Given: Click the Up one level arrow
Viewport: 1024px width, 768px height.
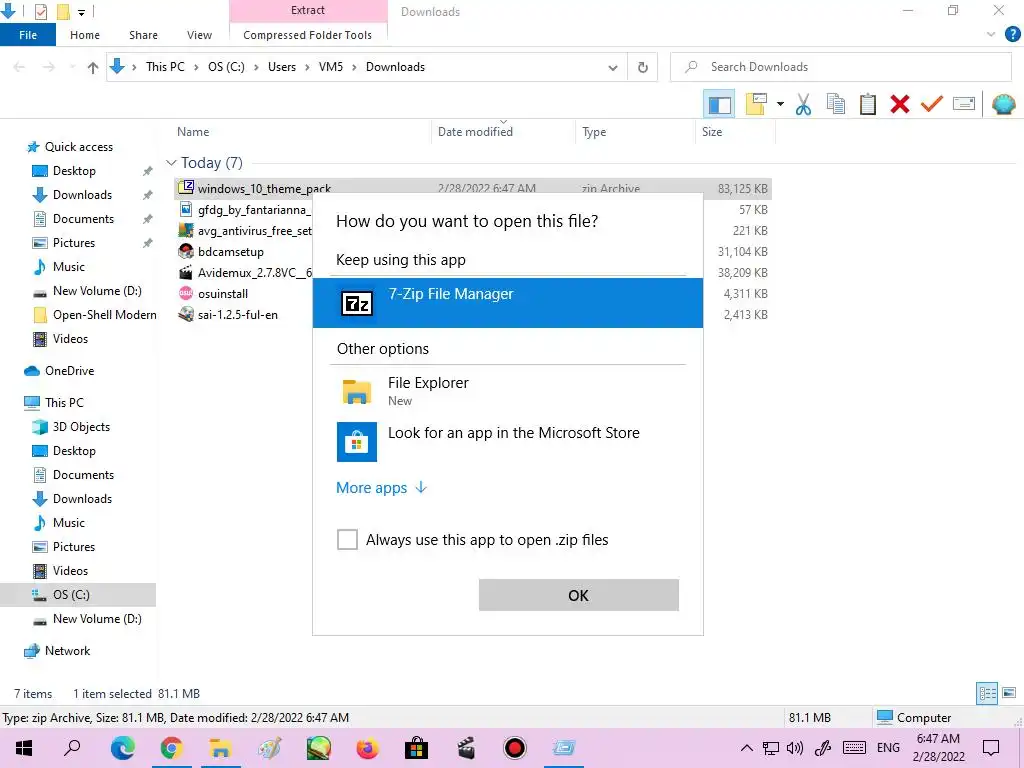Looking at the screenshot, I should (x=93, y=67).
